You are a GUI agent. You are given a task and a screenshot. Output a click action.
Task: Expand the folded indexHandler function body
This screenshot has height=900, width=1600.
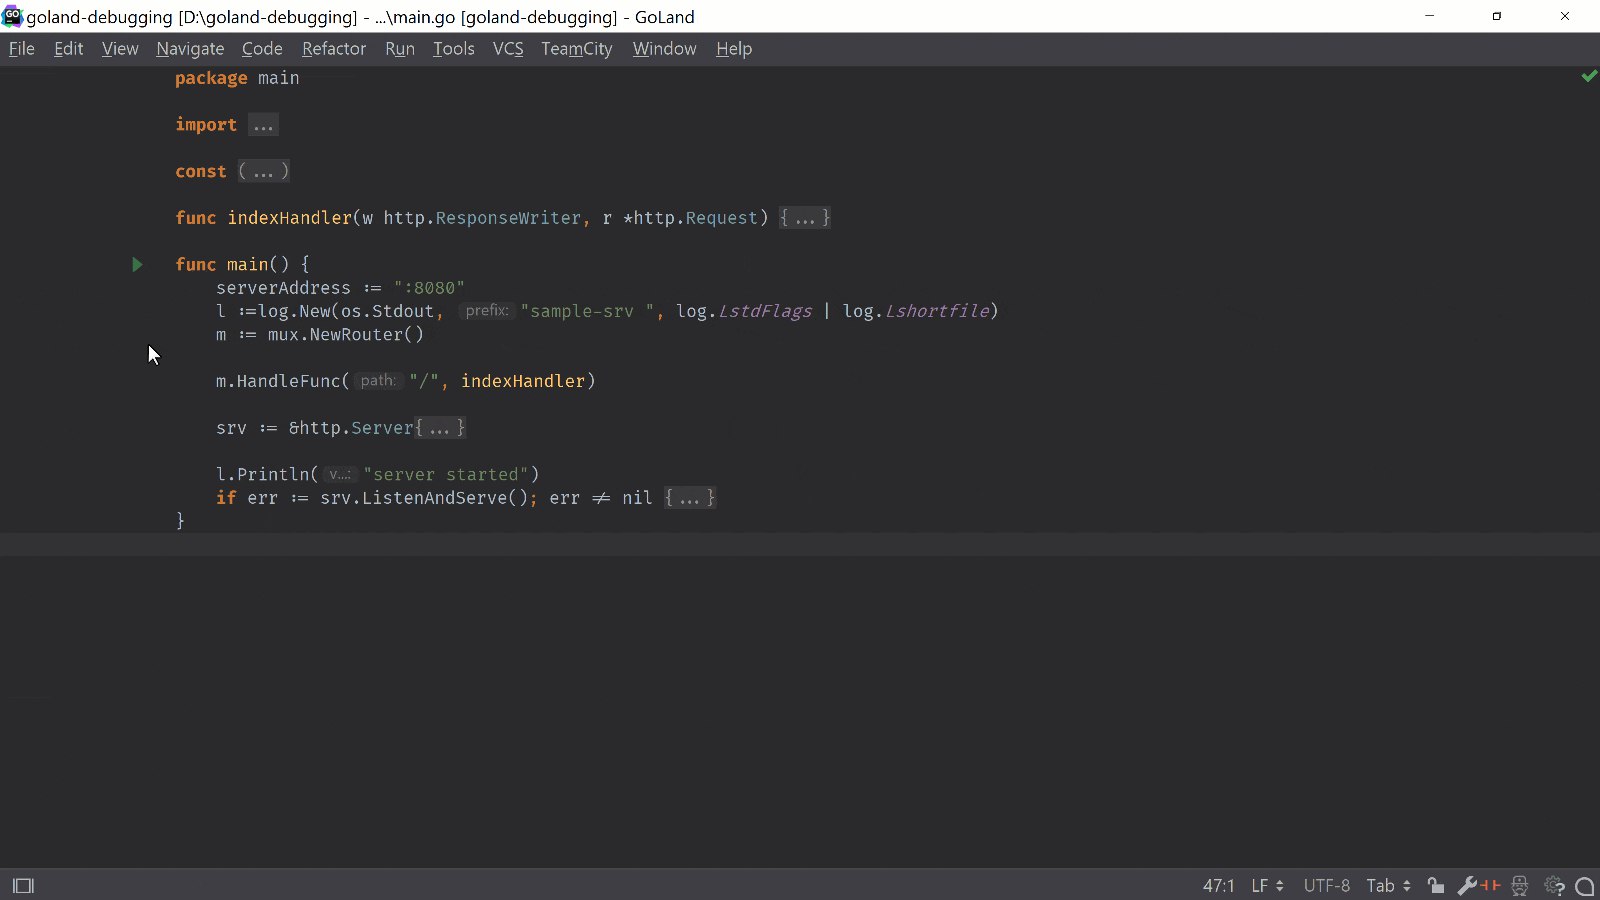[805, 218]
